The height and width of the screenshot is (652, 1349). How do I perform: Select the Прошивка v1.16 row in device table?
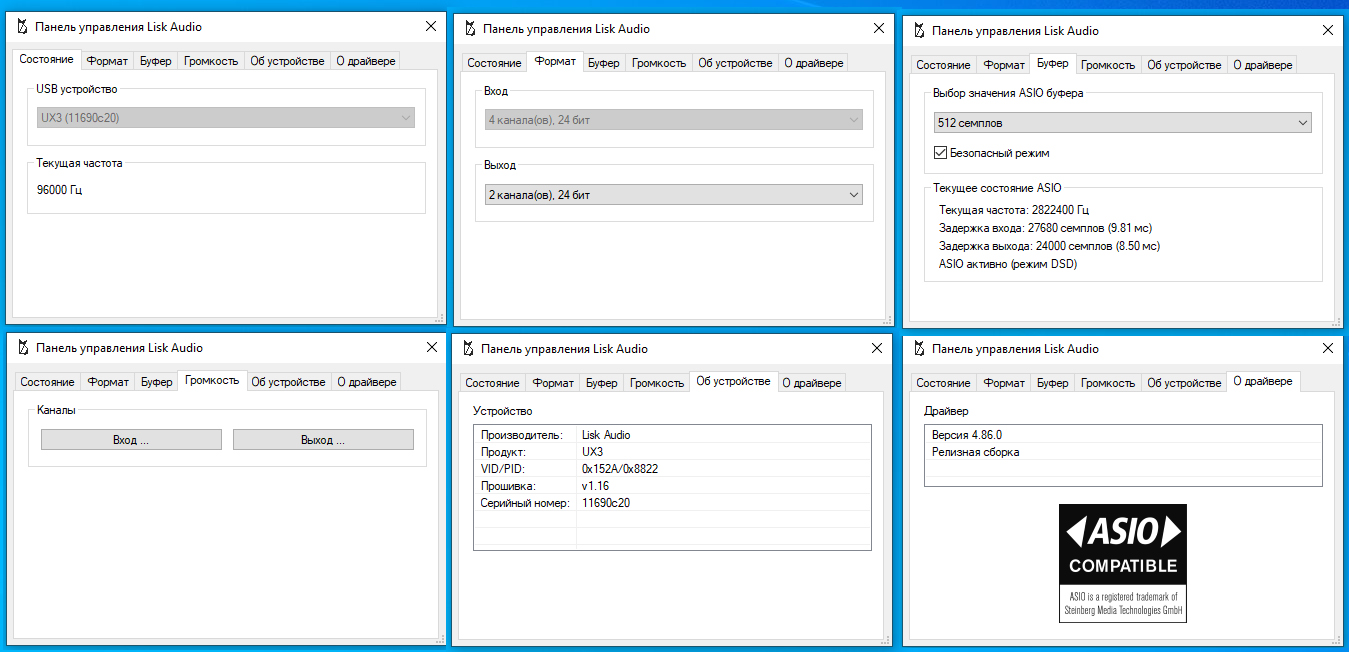pos(672,486)
